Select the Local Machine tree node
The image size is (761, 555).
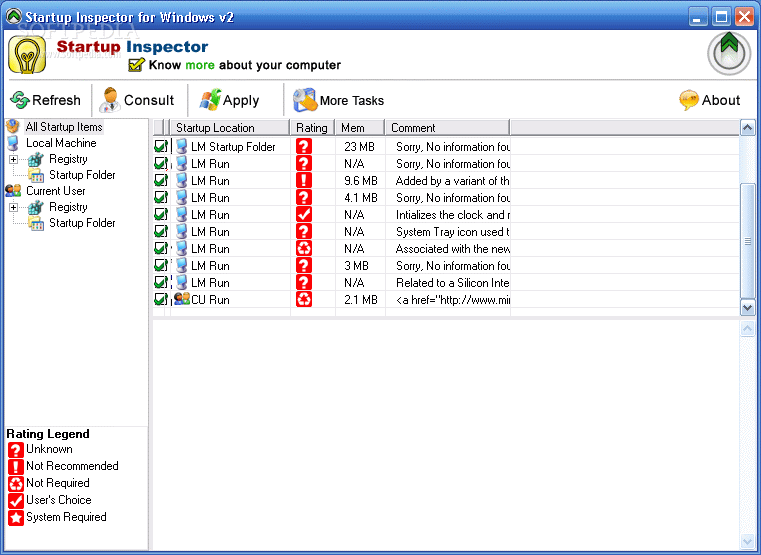[x=61, y=143]
